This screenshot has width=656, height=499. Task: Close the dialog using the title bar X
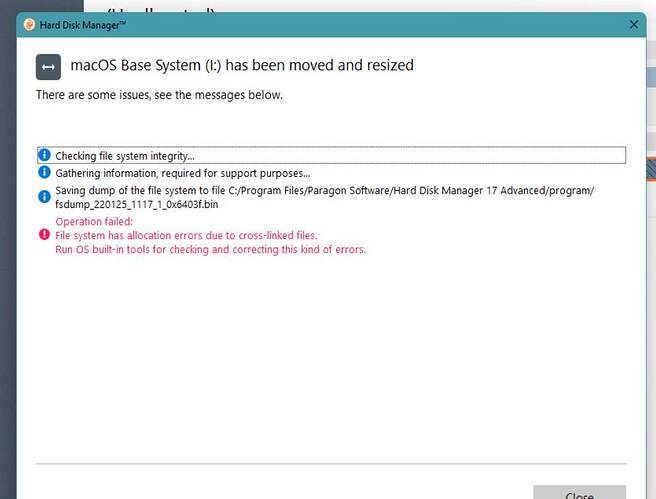(x=632, y=25)
